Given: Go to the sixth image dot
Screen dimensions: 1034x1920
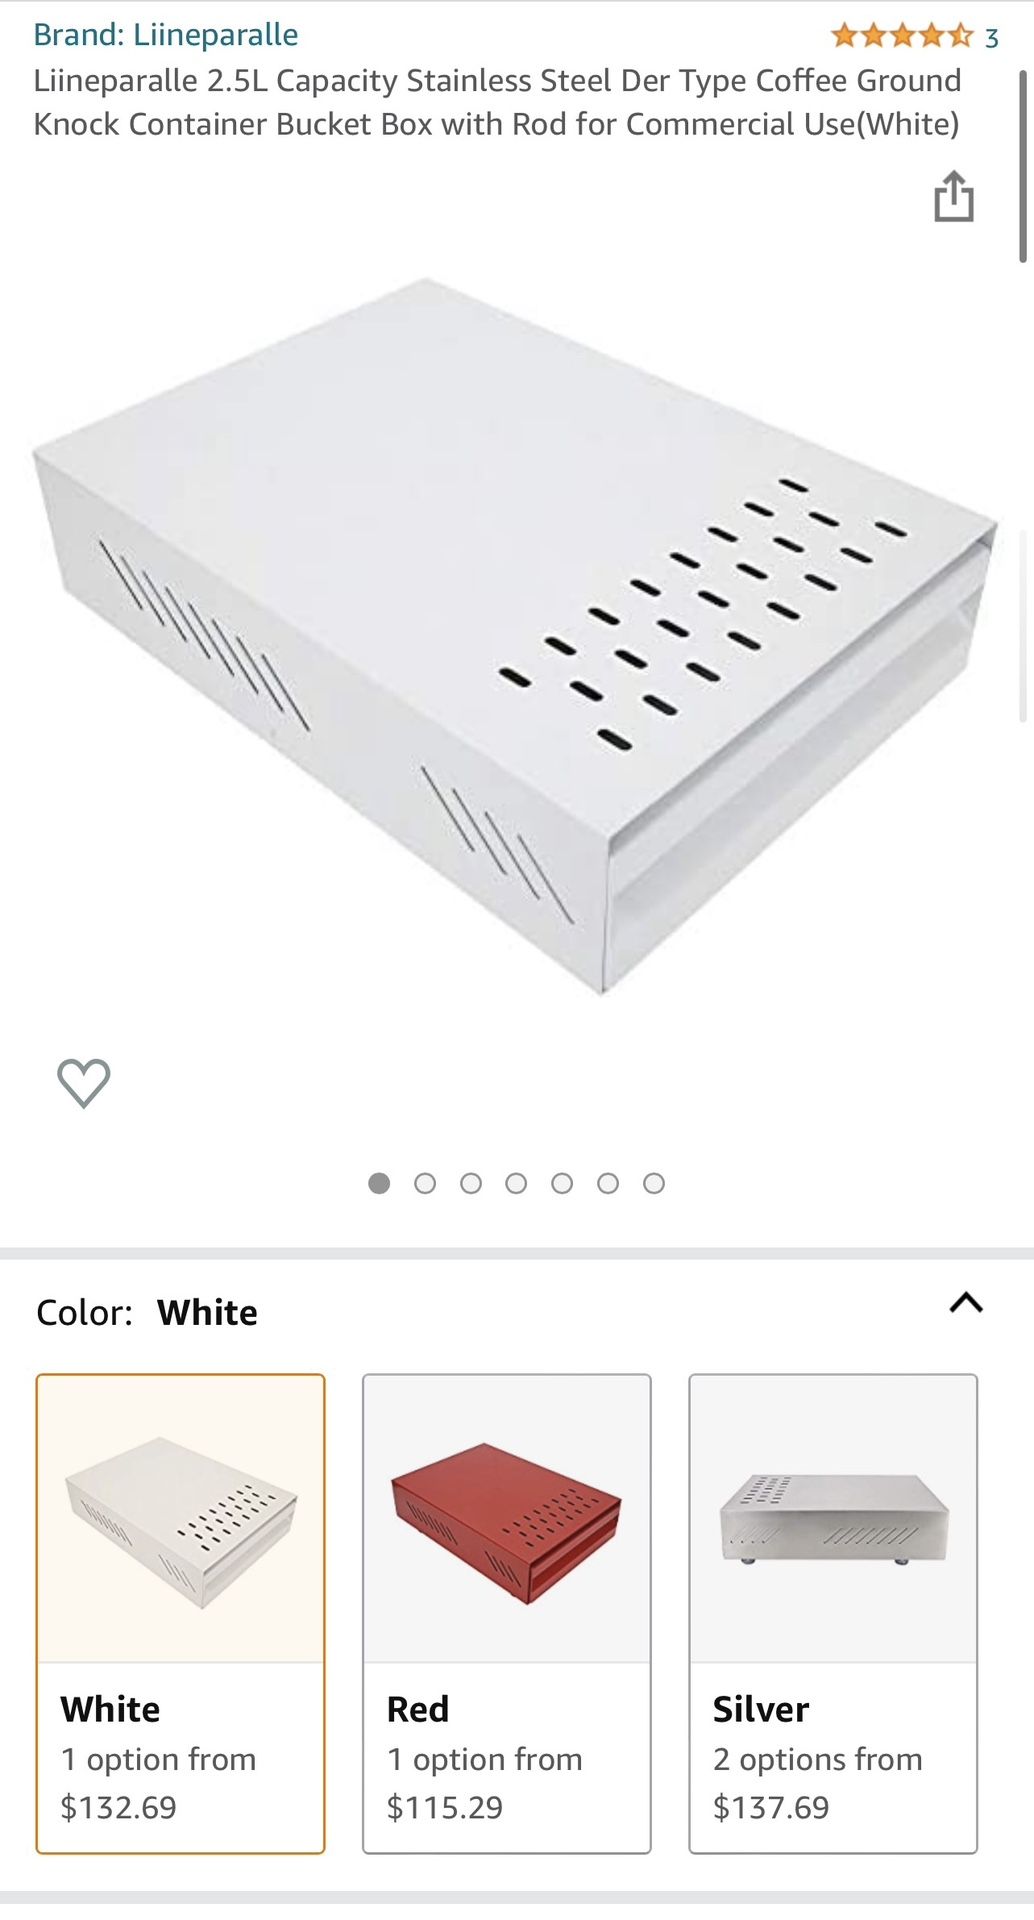Looking at the screenshot, I should [608, 1184].
